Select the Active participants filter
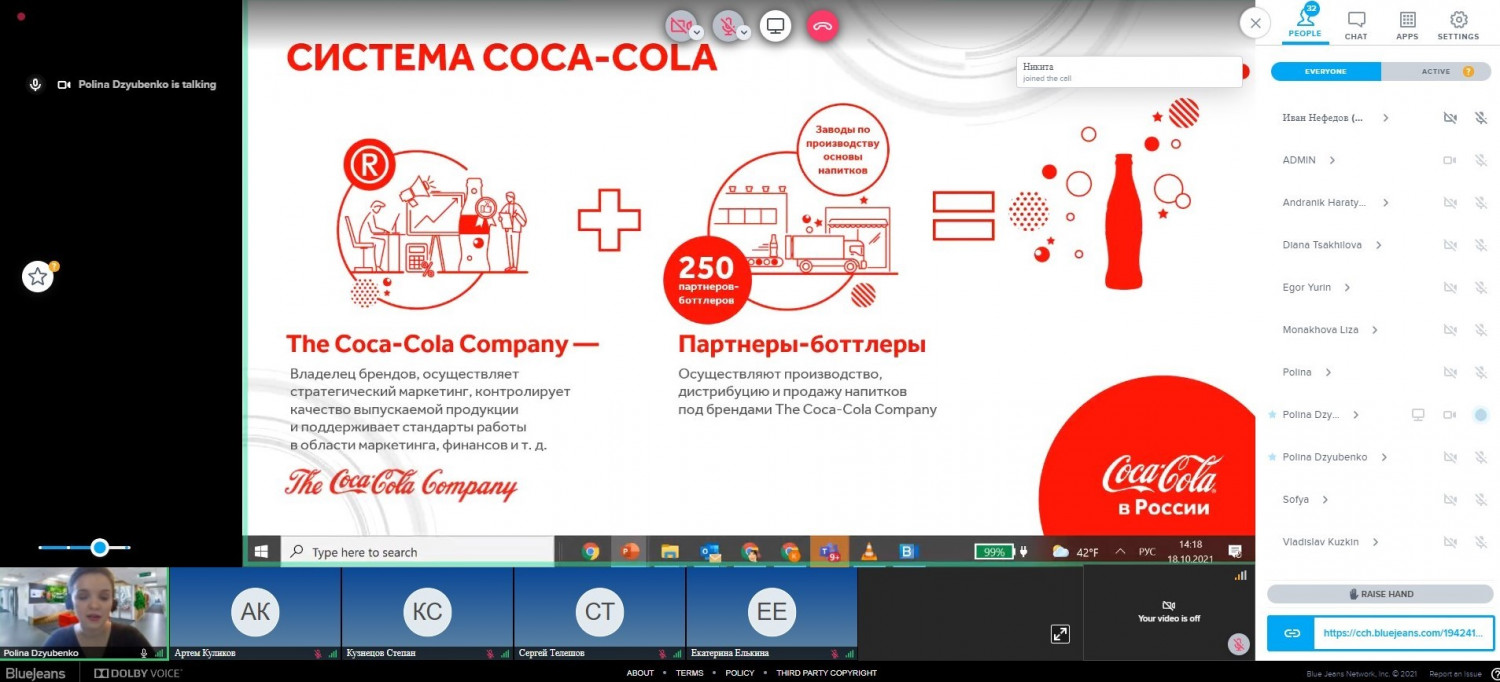This screenshot has width=1500, height=682. 1435,72
